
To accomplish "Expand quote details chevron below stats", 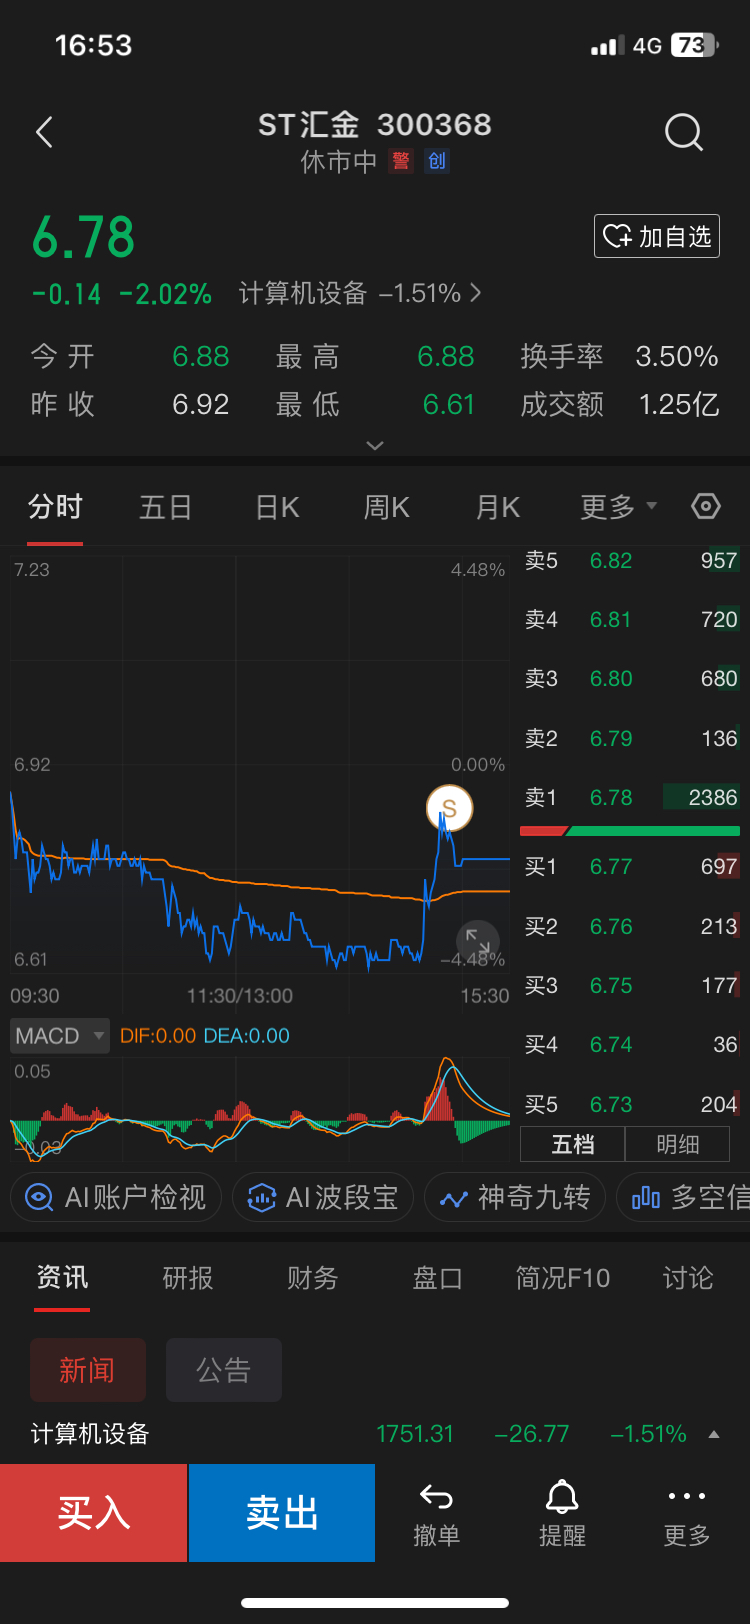I will pos(375,445).
